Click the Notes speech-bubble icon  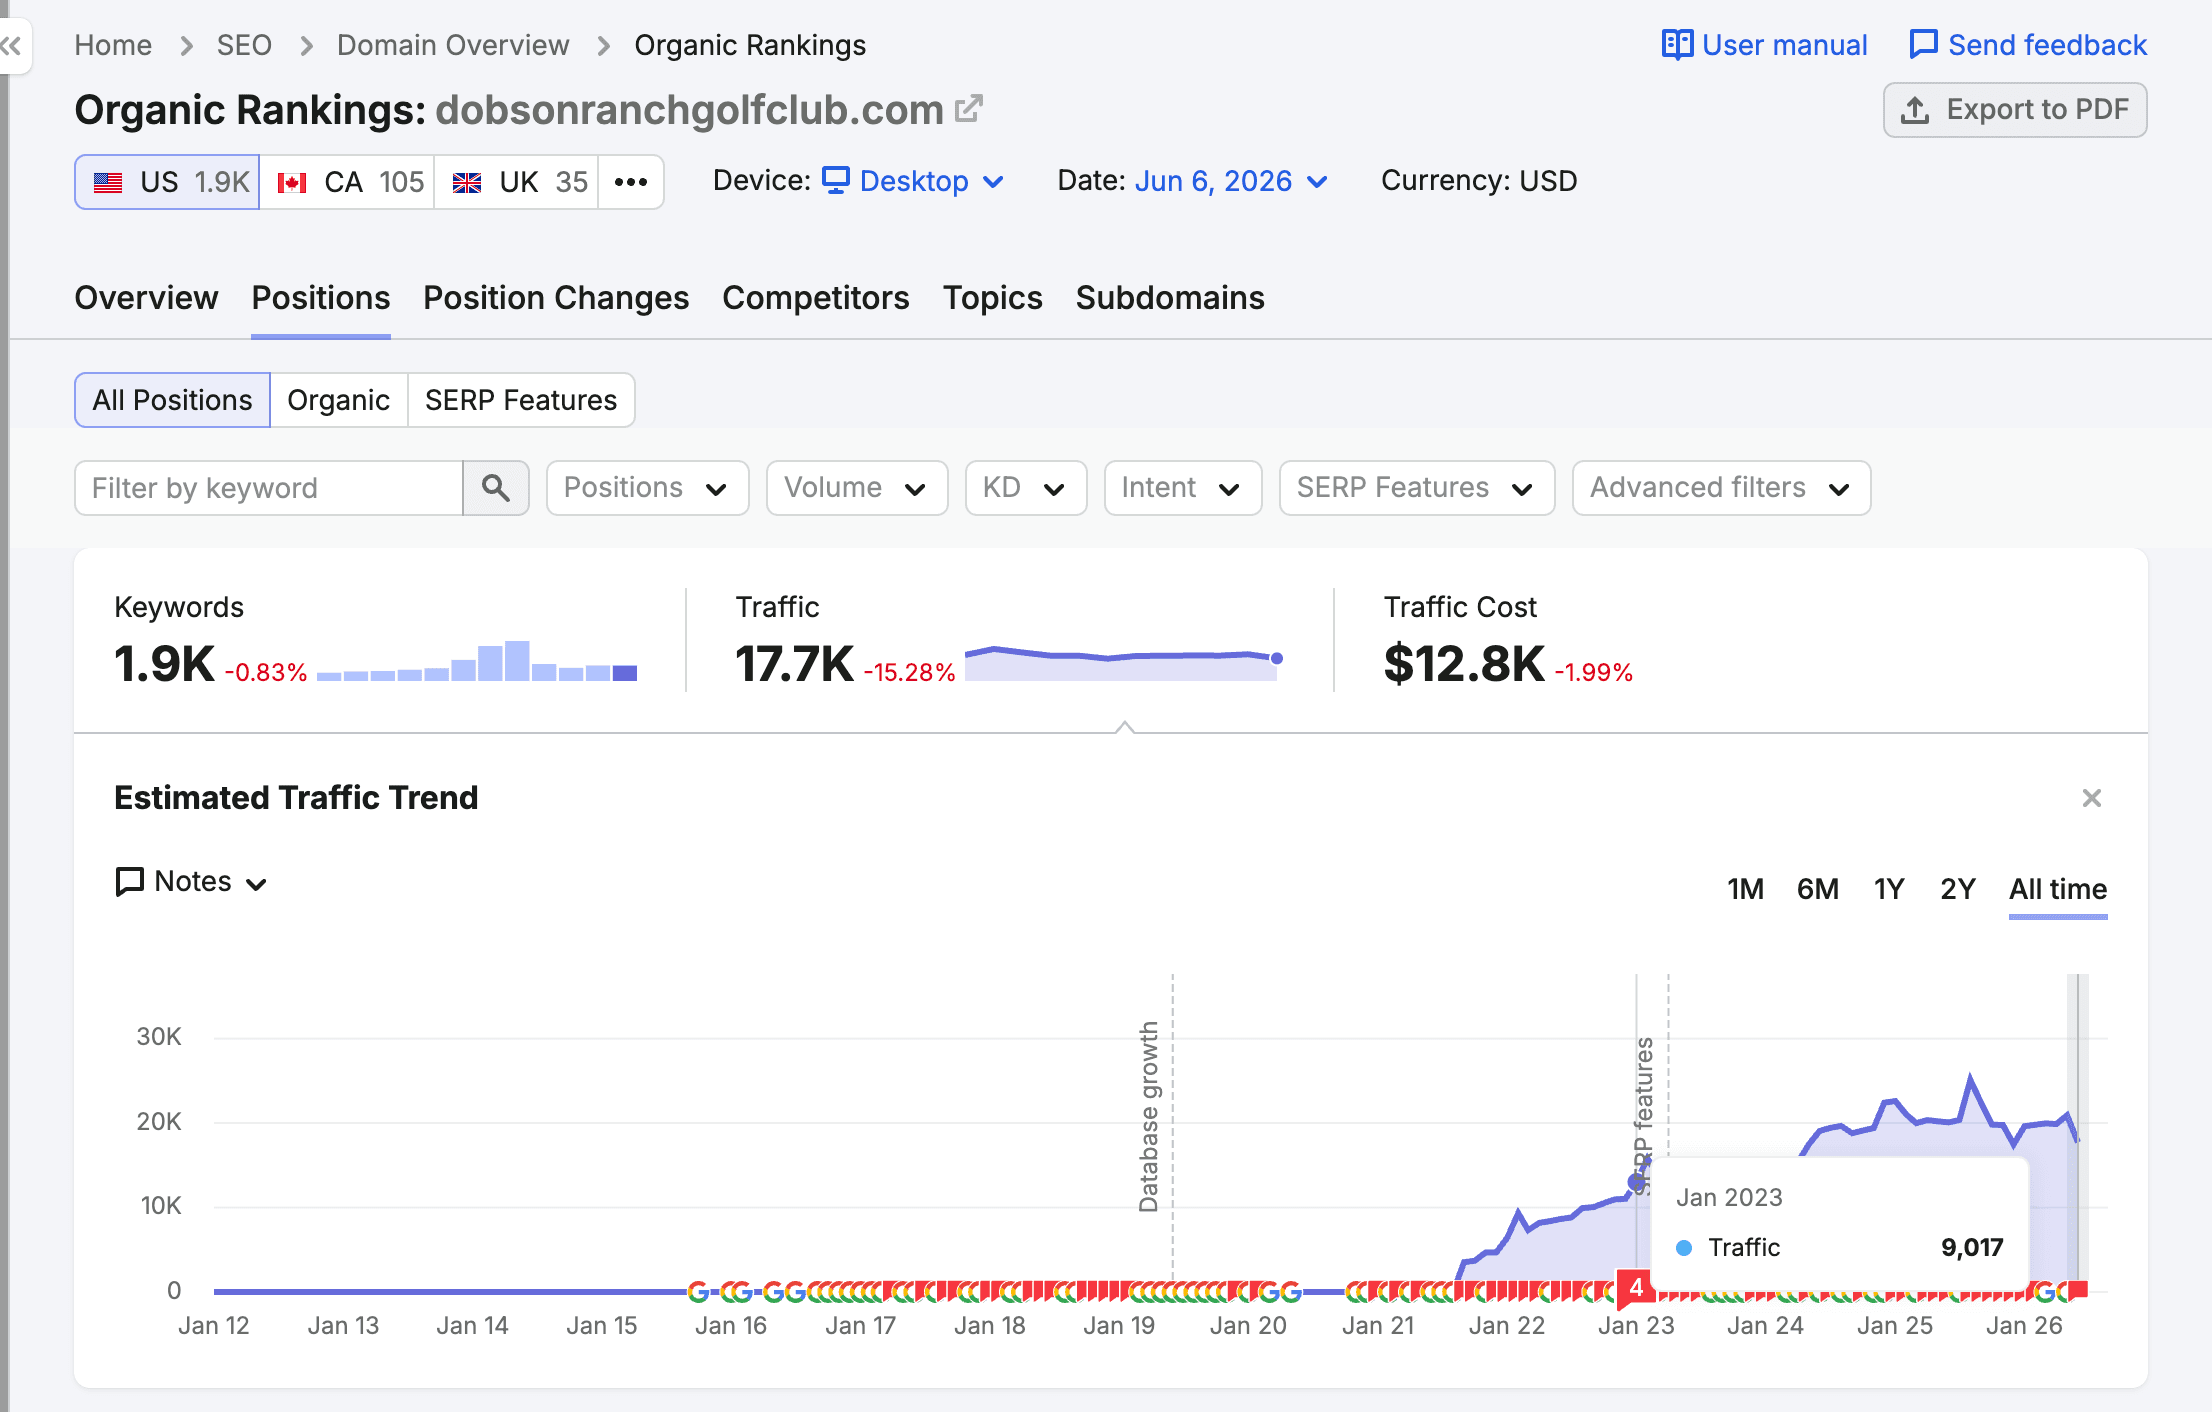tap(130, 882)
